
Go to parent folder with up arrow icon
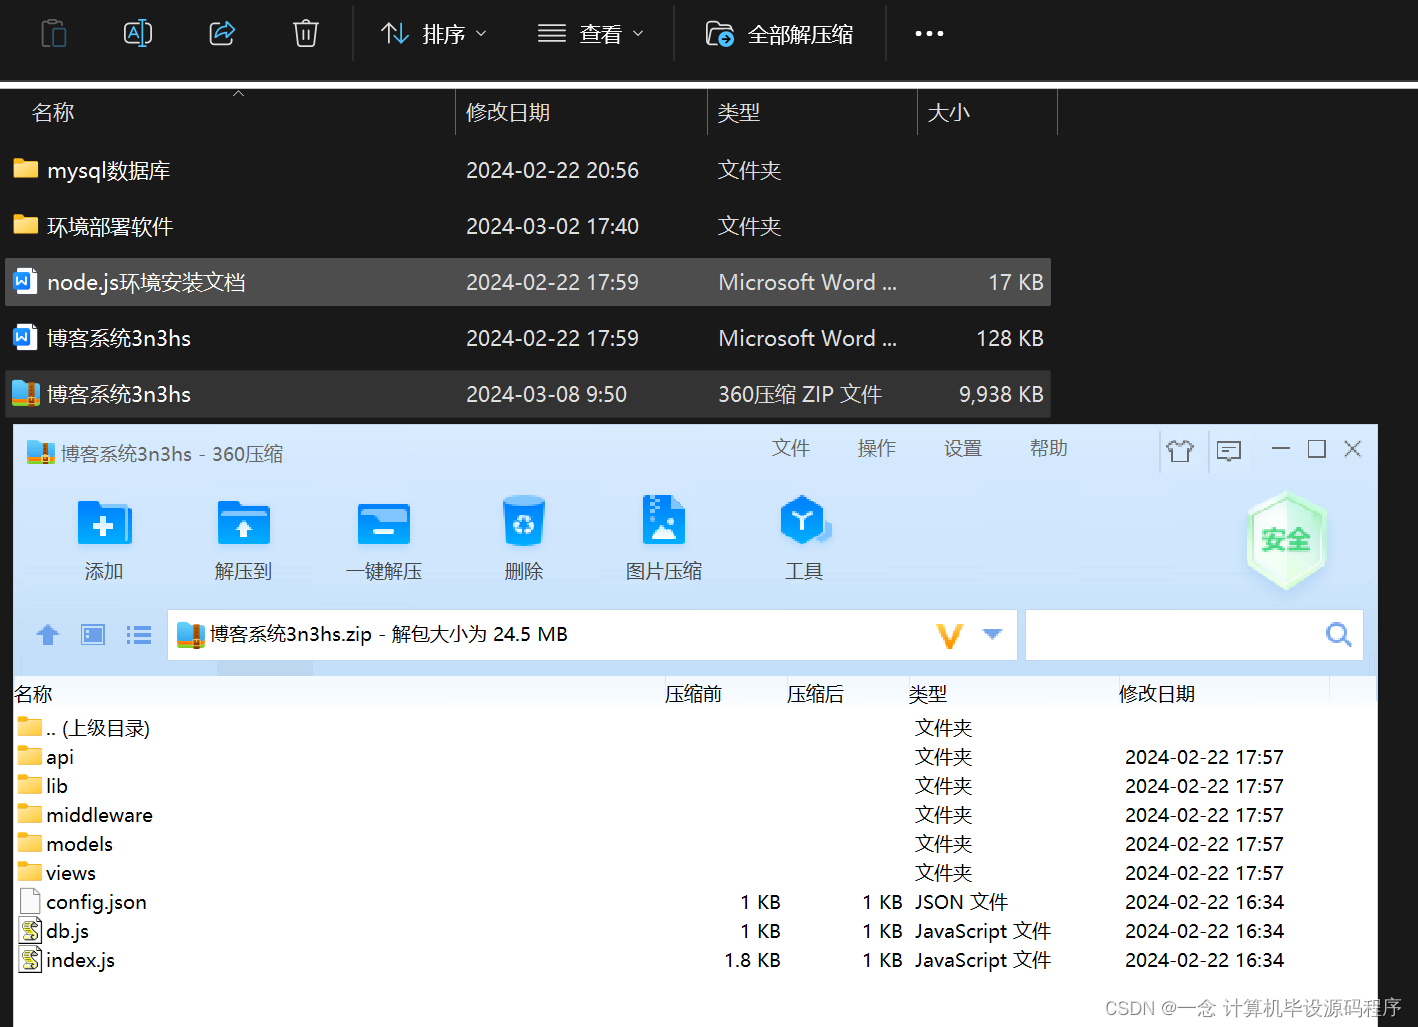click(x=47, y=634)
